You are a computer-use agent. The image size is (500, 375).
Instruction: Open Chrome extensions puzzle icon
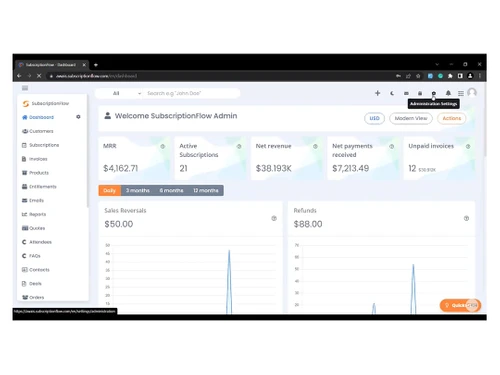tap(450, 76)
